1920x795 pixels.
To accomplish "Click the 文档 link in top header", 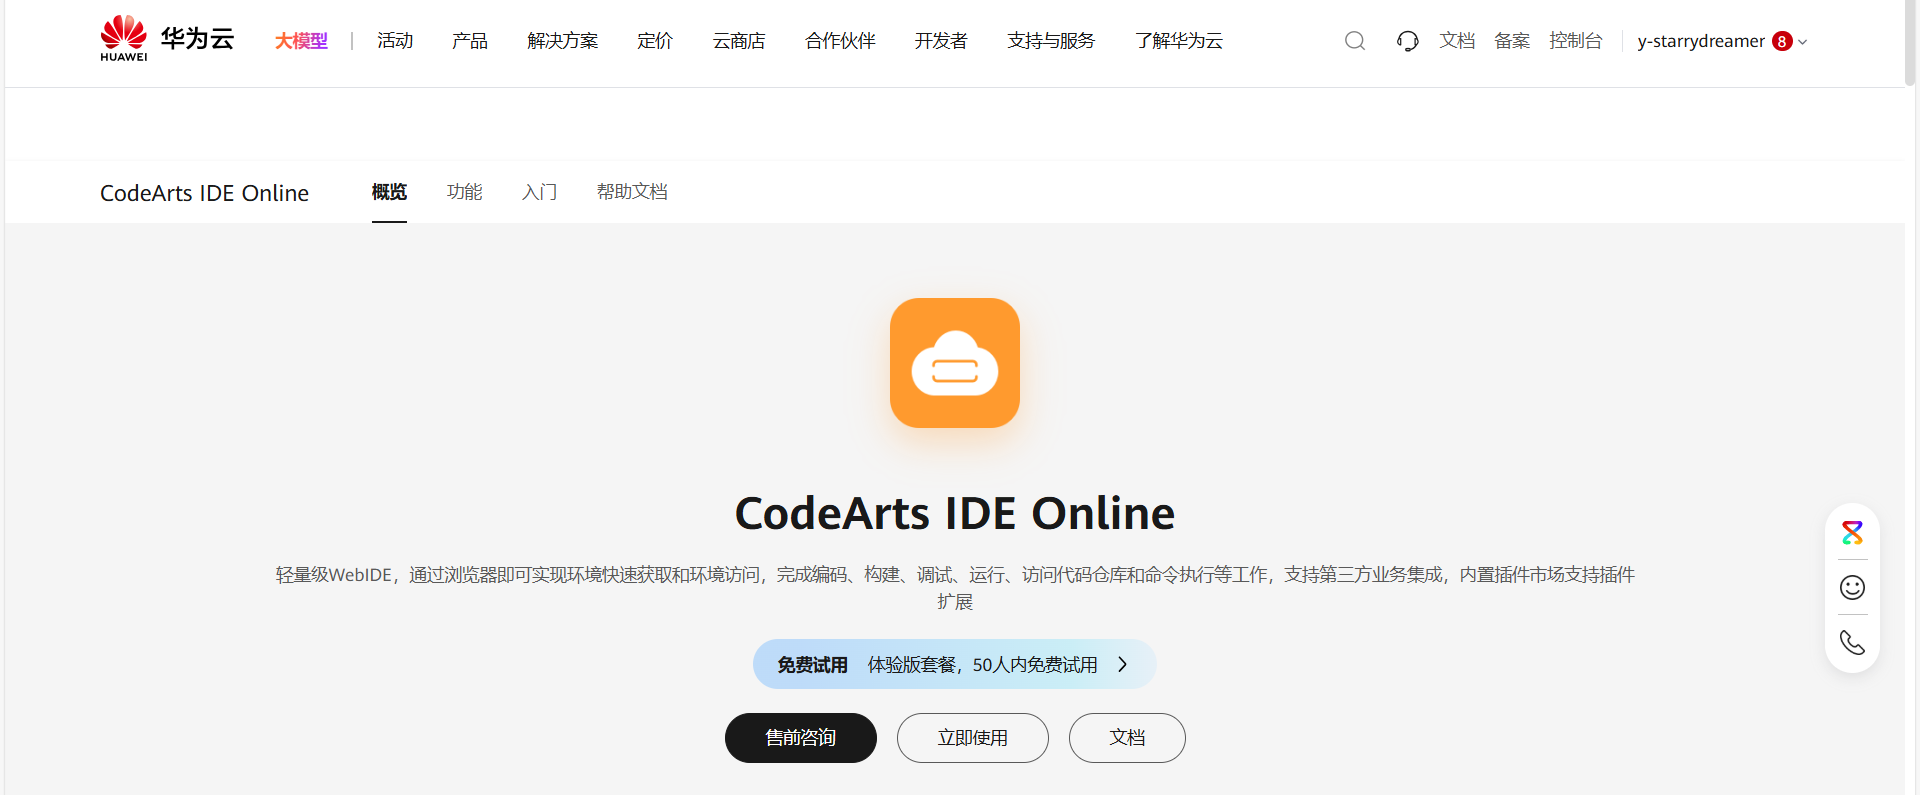I will point(1457,41).
